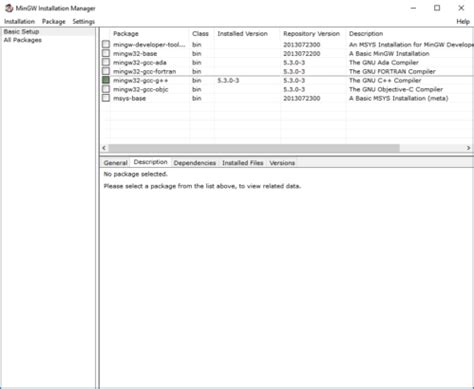Maximize the MinGW Installation Manager window
This screenshot has height=389, width=474.
[x=437, y=8]
